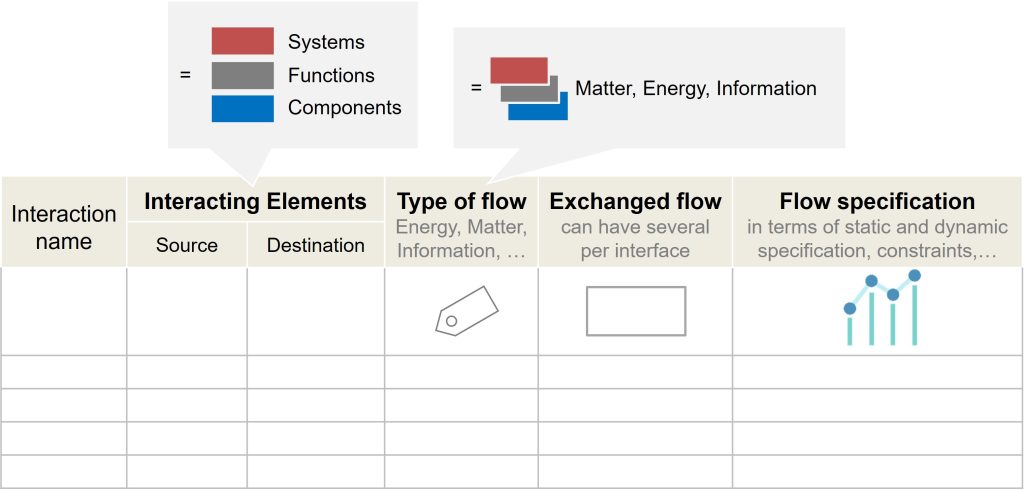
Task: Select the red Systems color swatch
Action: [x=242, y=42]
